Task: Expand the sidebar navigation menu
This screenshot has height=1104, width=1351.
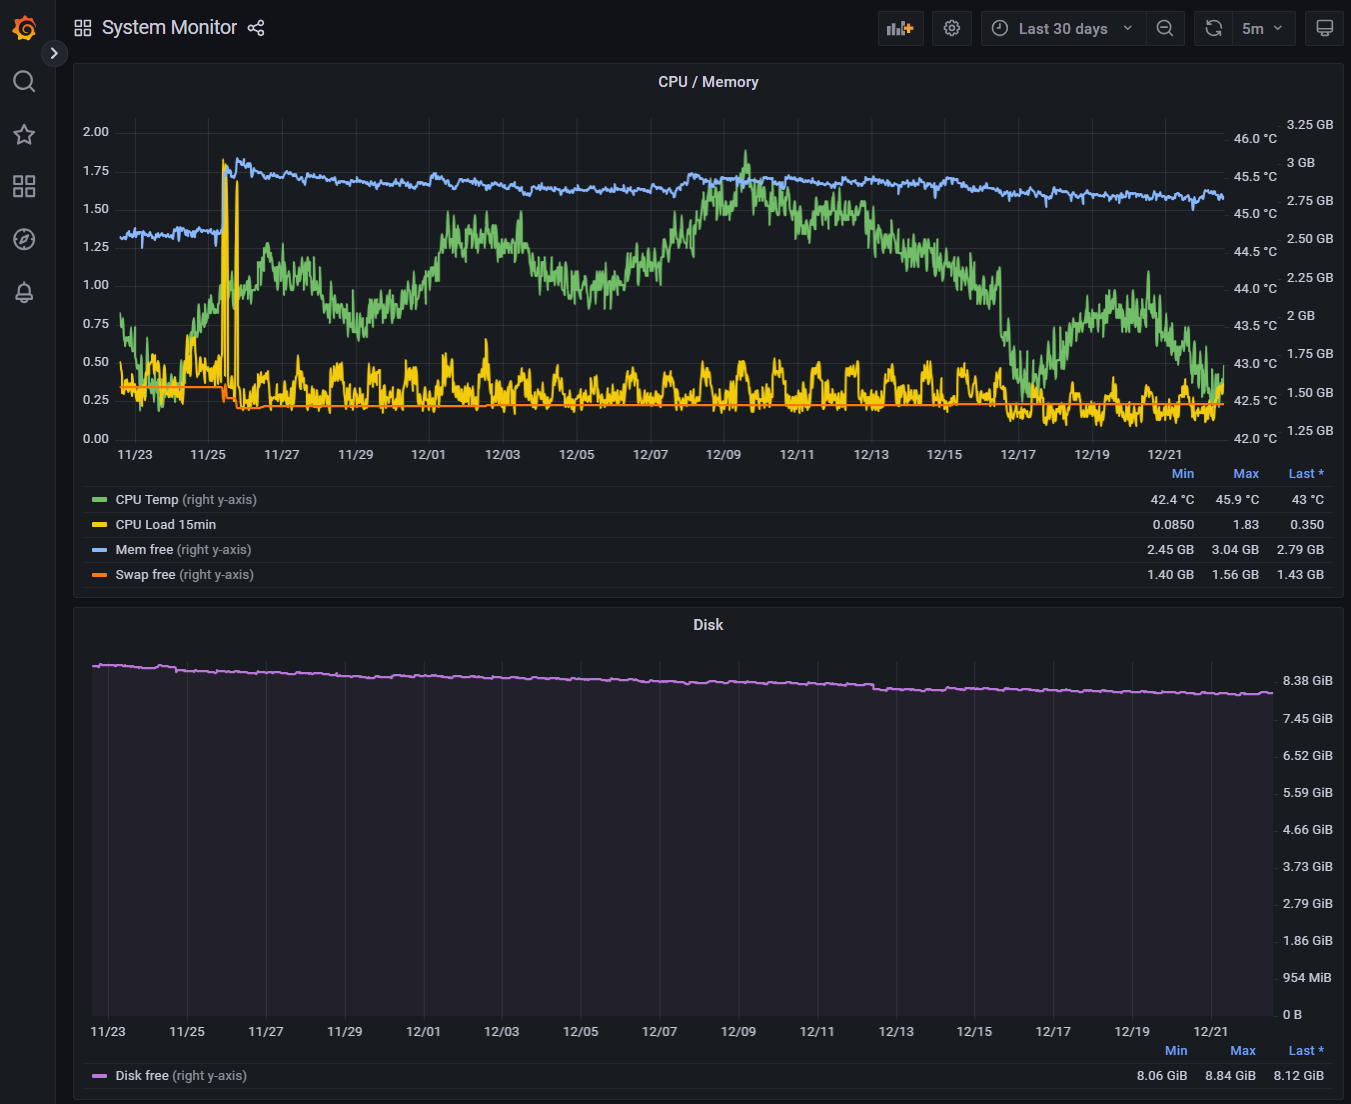Action: tap(54, 53)
